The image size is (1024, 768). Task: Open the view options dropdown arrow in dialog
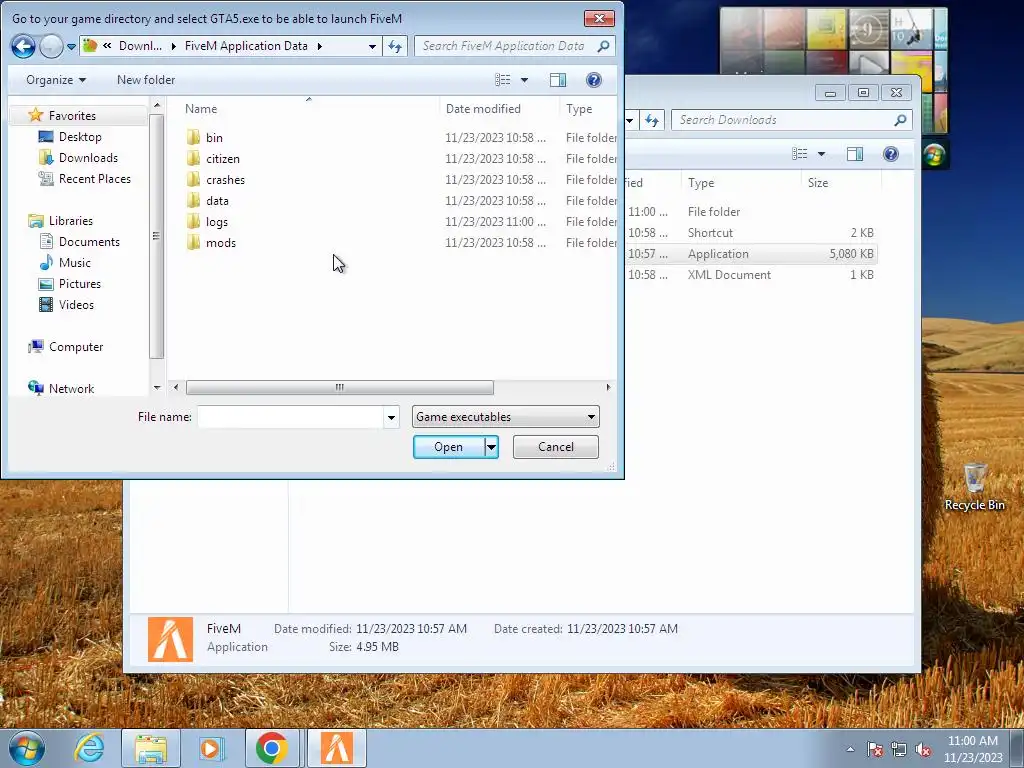click(x=524, y=80)
